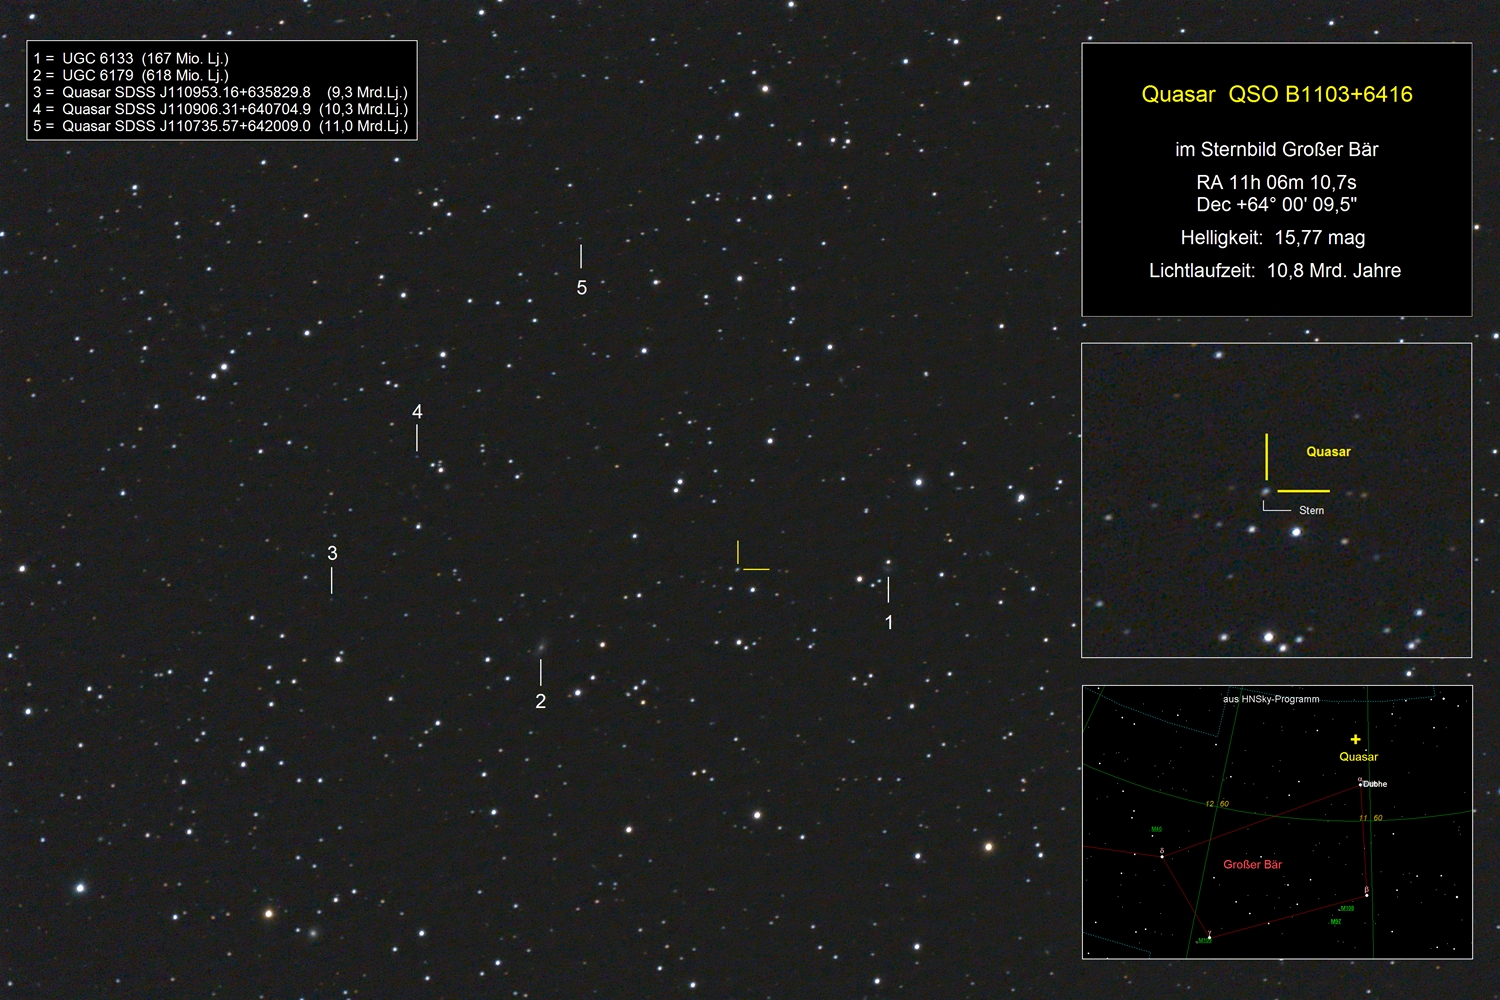Click the 'Stern' label in the zoomed inset
1500x1000 pixels.
click(x=1311, y=511)
